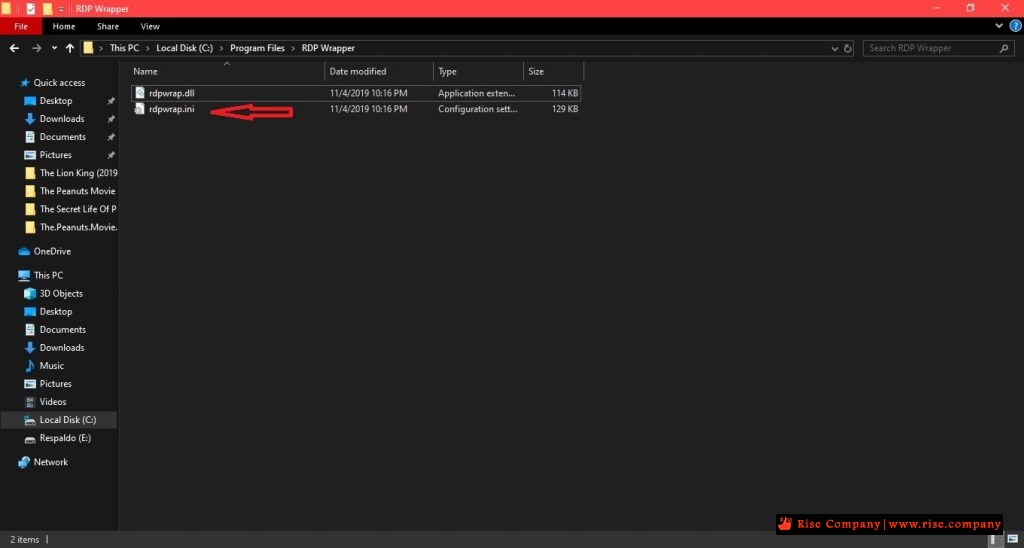Click the properties icon in title bar
This screenshot has width=1024, height=548.
tap(30, 8)
